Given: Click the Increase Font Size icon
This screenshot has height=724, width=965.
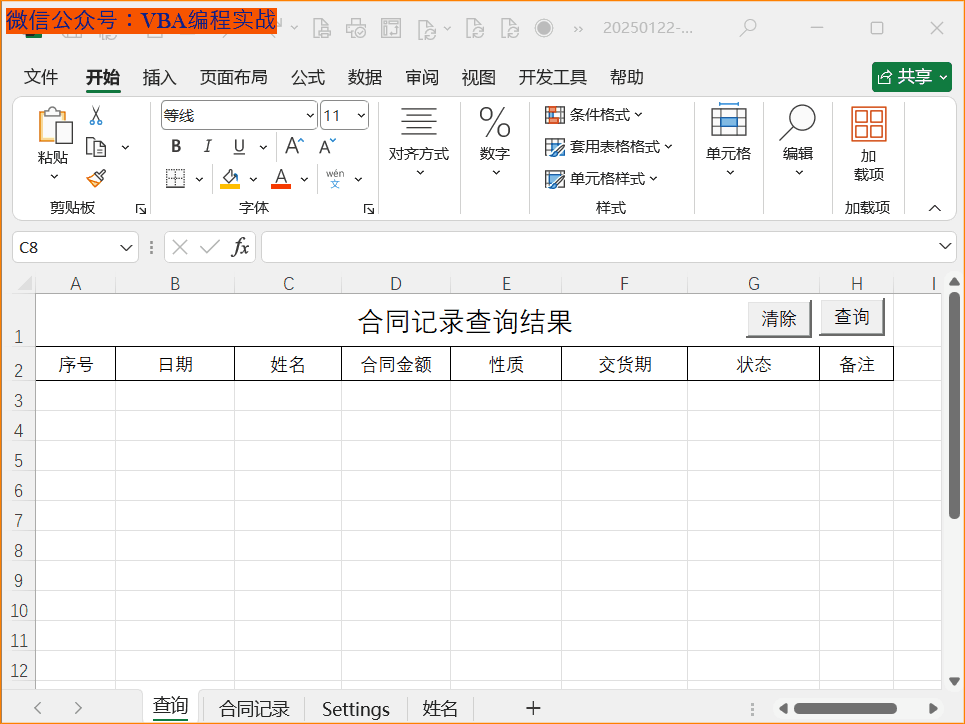Looking at the screenshot, I should 293,146.
